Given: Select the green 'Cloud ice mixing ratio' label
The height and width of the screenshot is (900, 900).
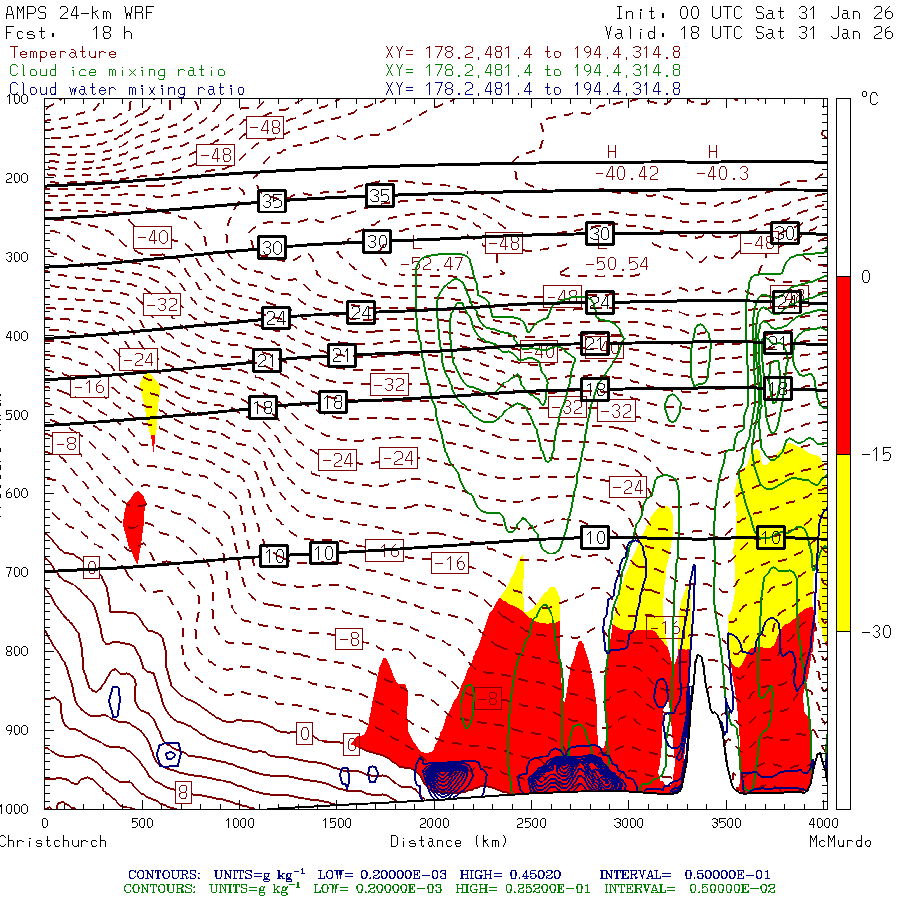Looking at the screenshot, I should (x=117, y=71).
